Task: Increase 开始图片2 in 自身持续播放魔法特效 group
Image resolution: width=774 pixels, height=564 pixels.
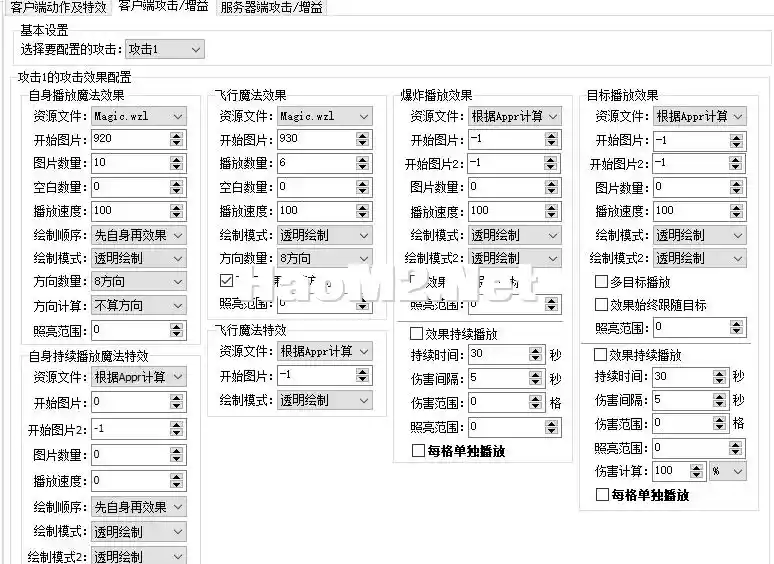Action: [x=176, y=425]
